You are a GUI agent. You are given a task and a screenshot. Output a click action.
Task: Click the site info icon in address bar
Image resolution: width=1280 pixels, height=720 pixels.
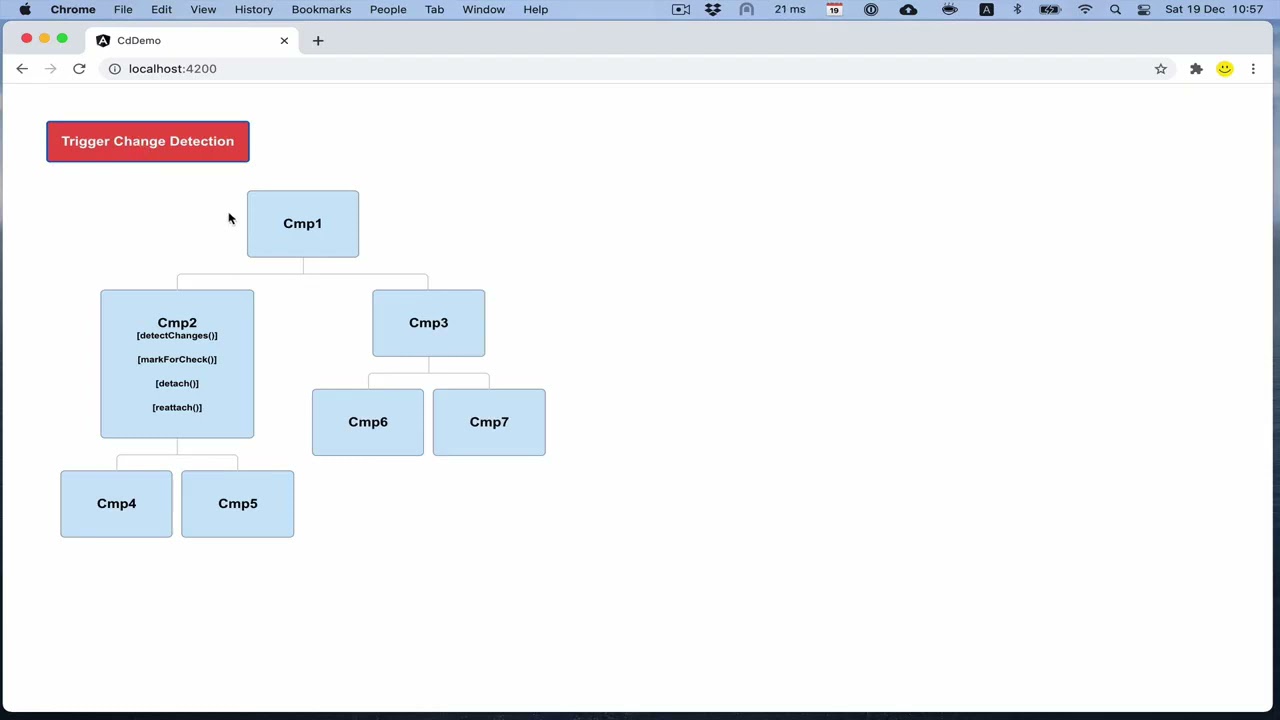tap(115, 69)
